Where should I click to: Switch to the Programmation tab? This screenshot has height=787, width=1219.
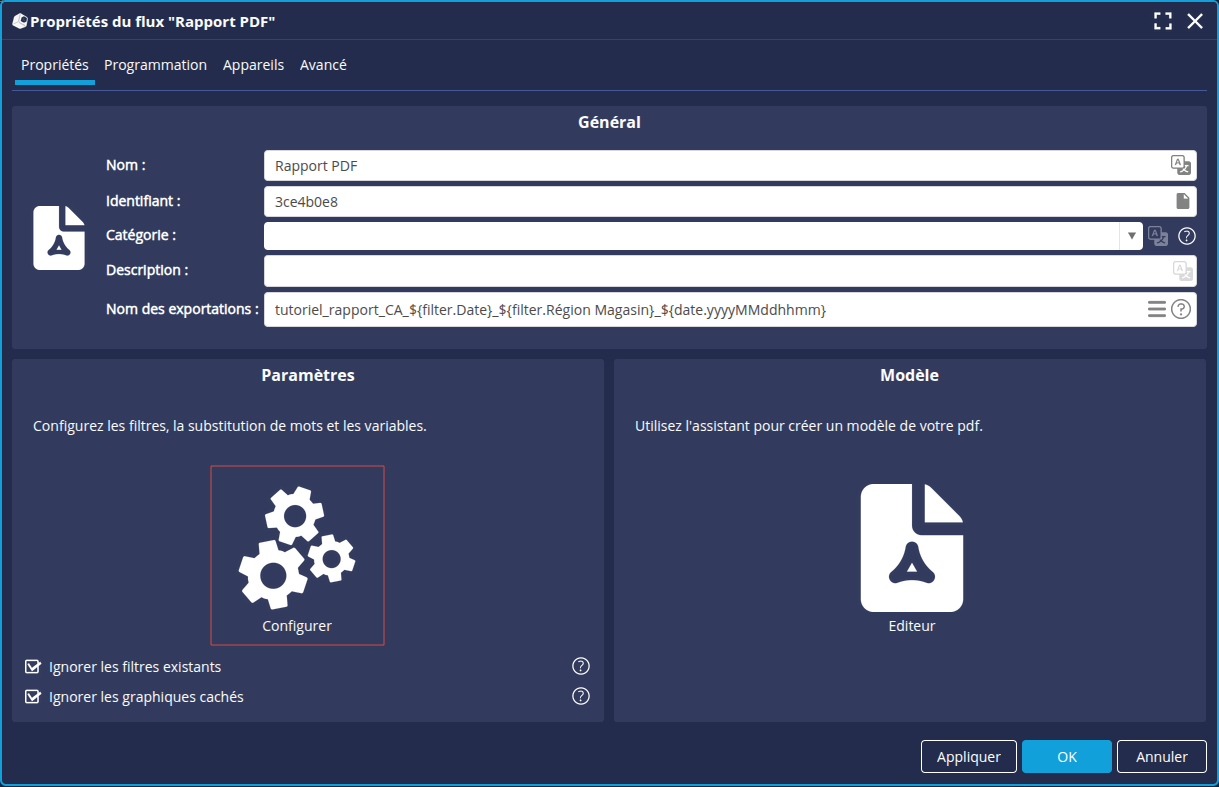pos(155,65)
